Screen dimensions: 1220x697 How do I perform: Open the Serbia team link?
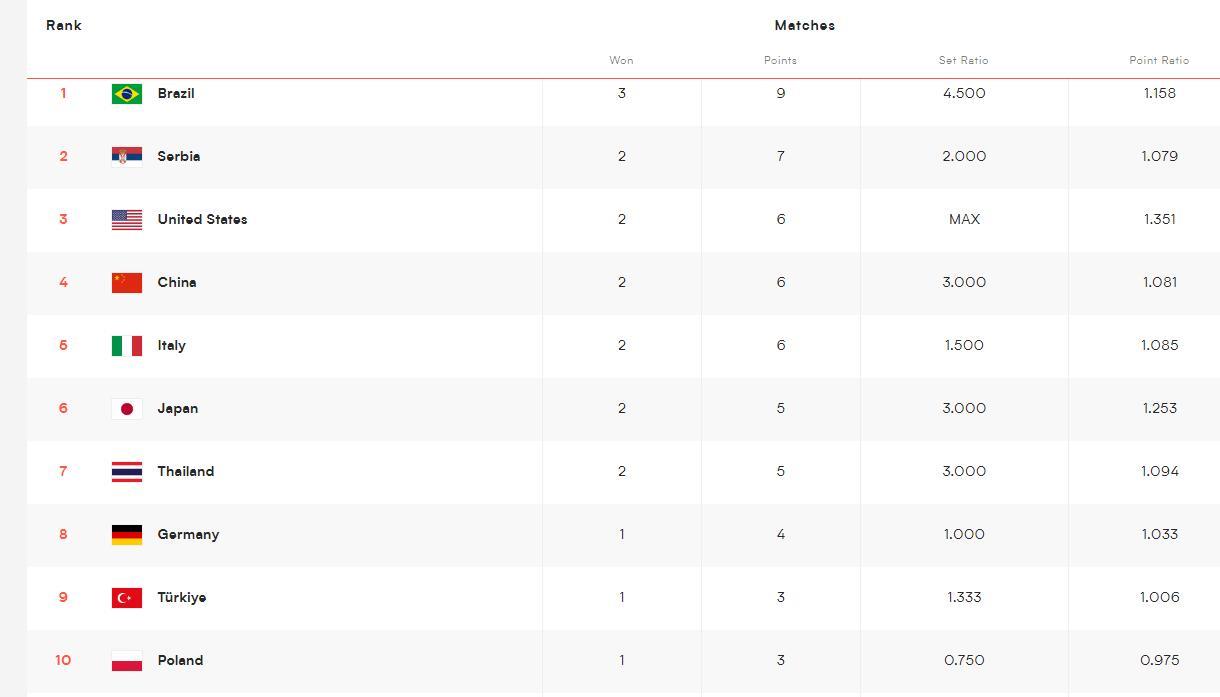(x=179, y=156)
